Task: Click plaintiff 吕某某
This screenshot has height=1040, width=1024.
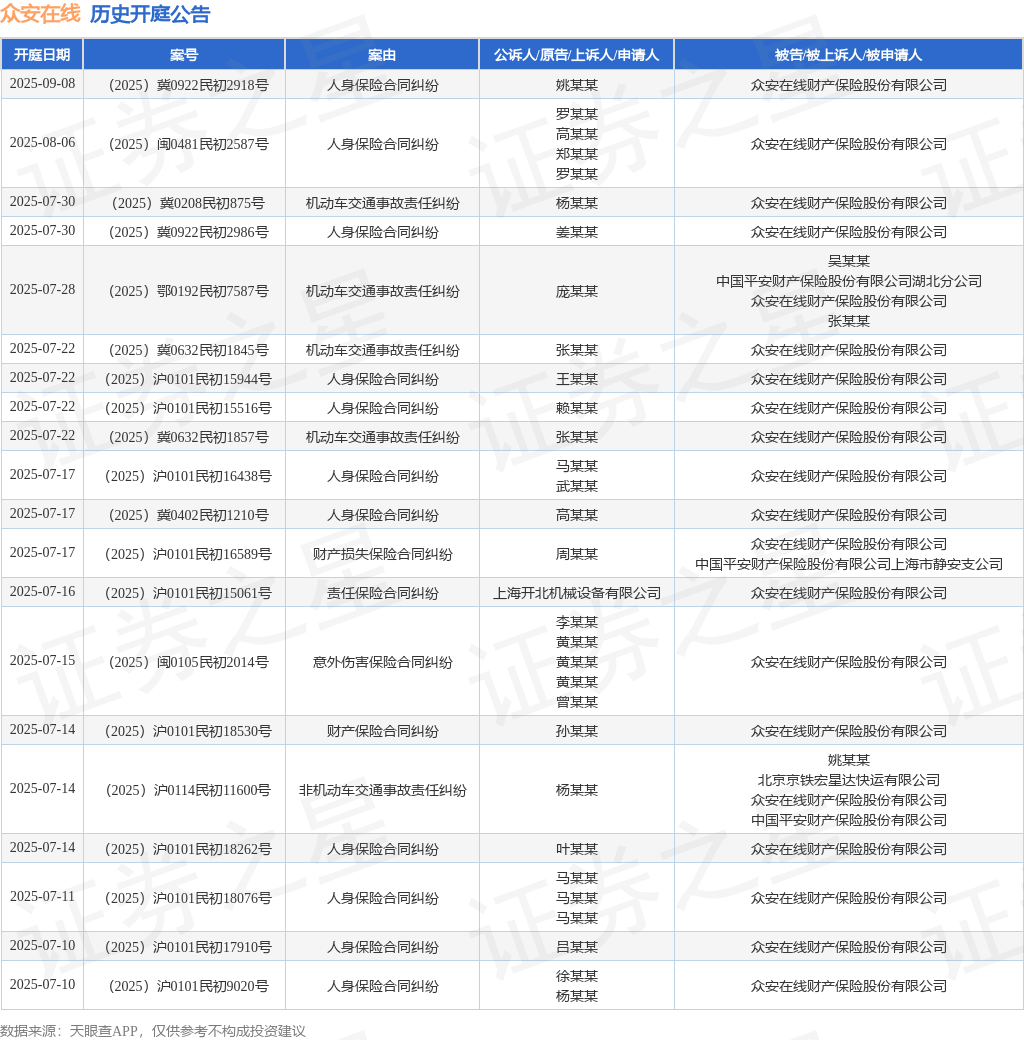Action: pyautogui.click(x=577, y=948)
